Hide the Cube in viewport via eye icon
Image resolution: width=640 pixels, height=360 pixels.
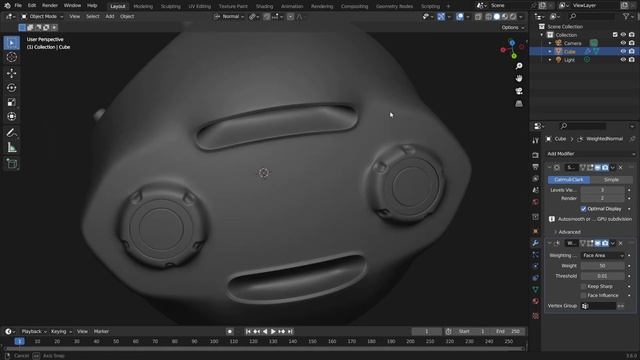(x=623, y=51)
